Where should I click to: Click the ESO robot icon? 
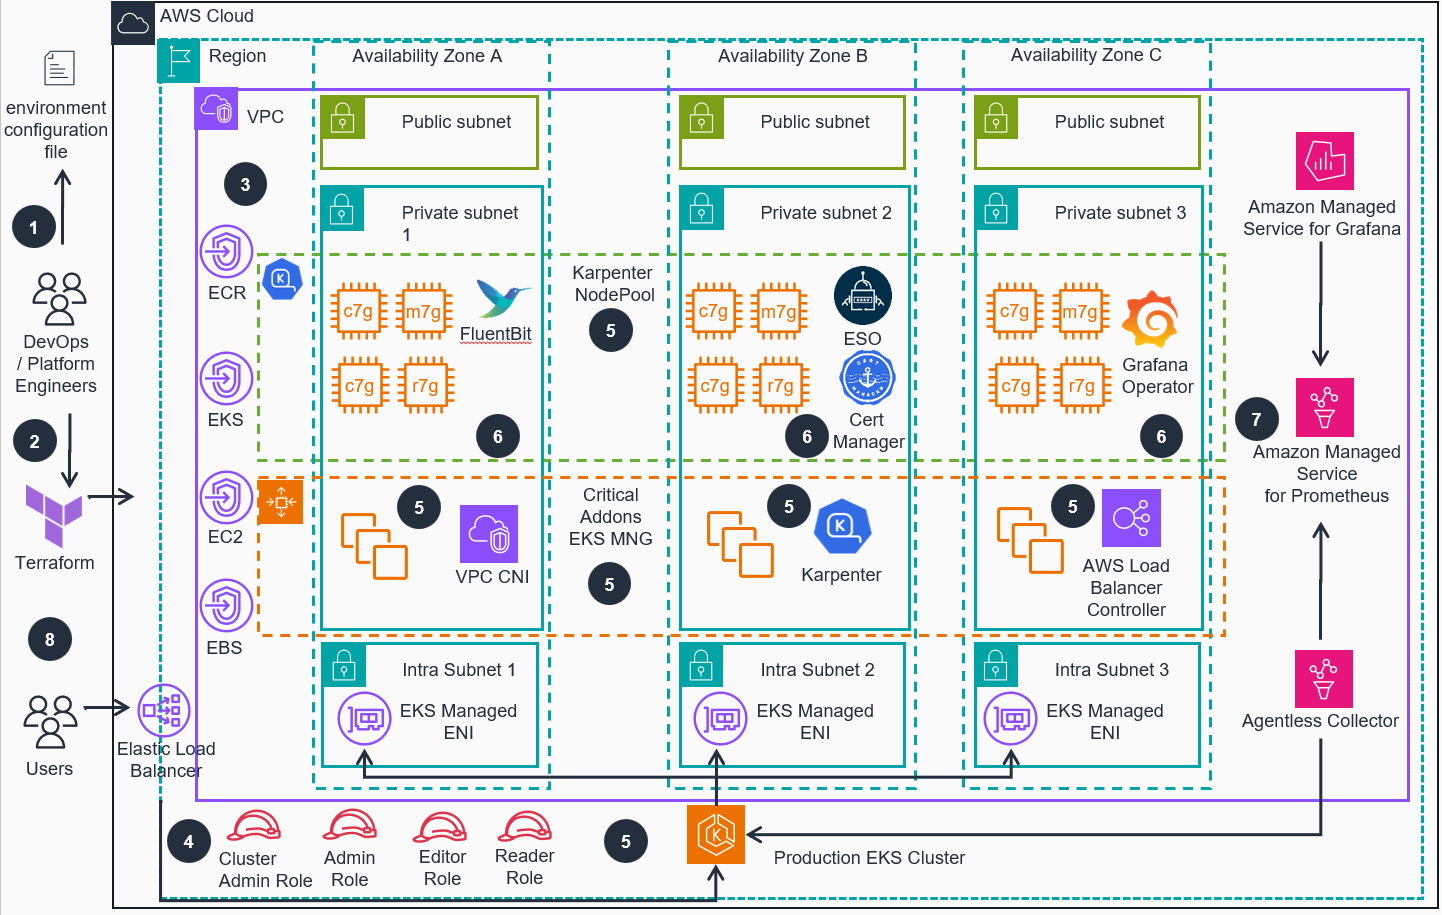862,296
